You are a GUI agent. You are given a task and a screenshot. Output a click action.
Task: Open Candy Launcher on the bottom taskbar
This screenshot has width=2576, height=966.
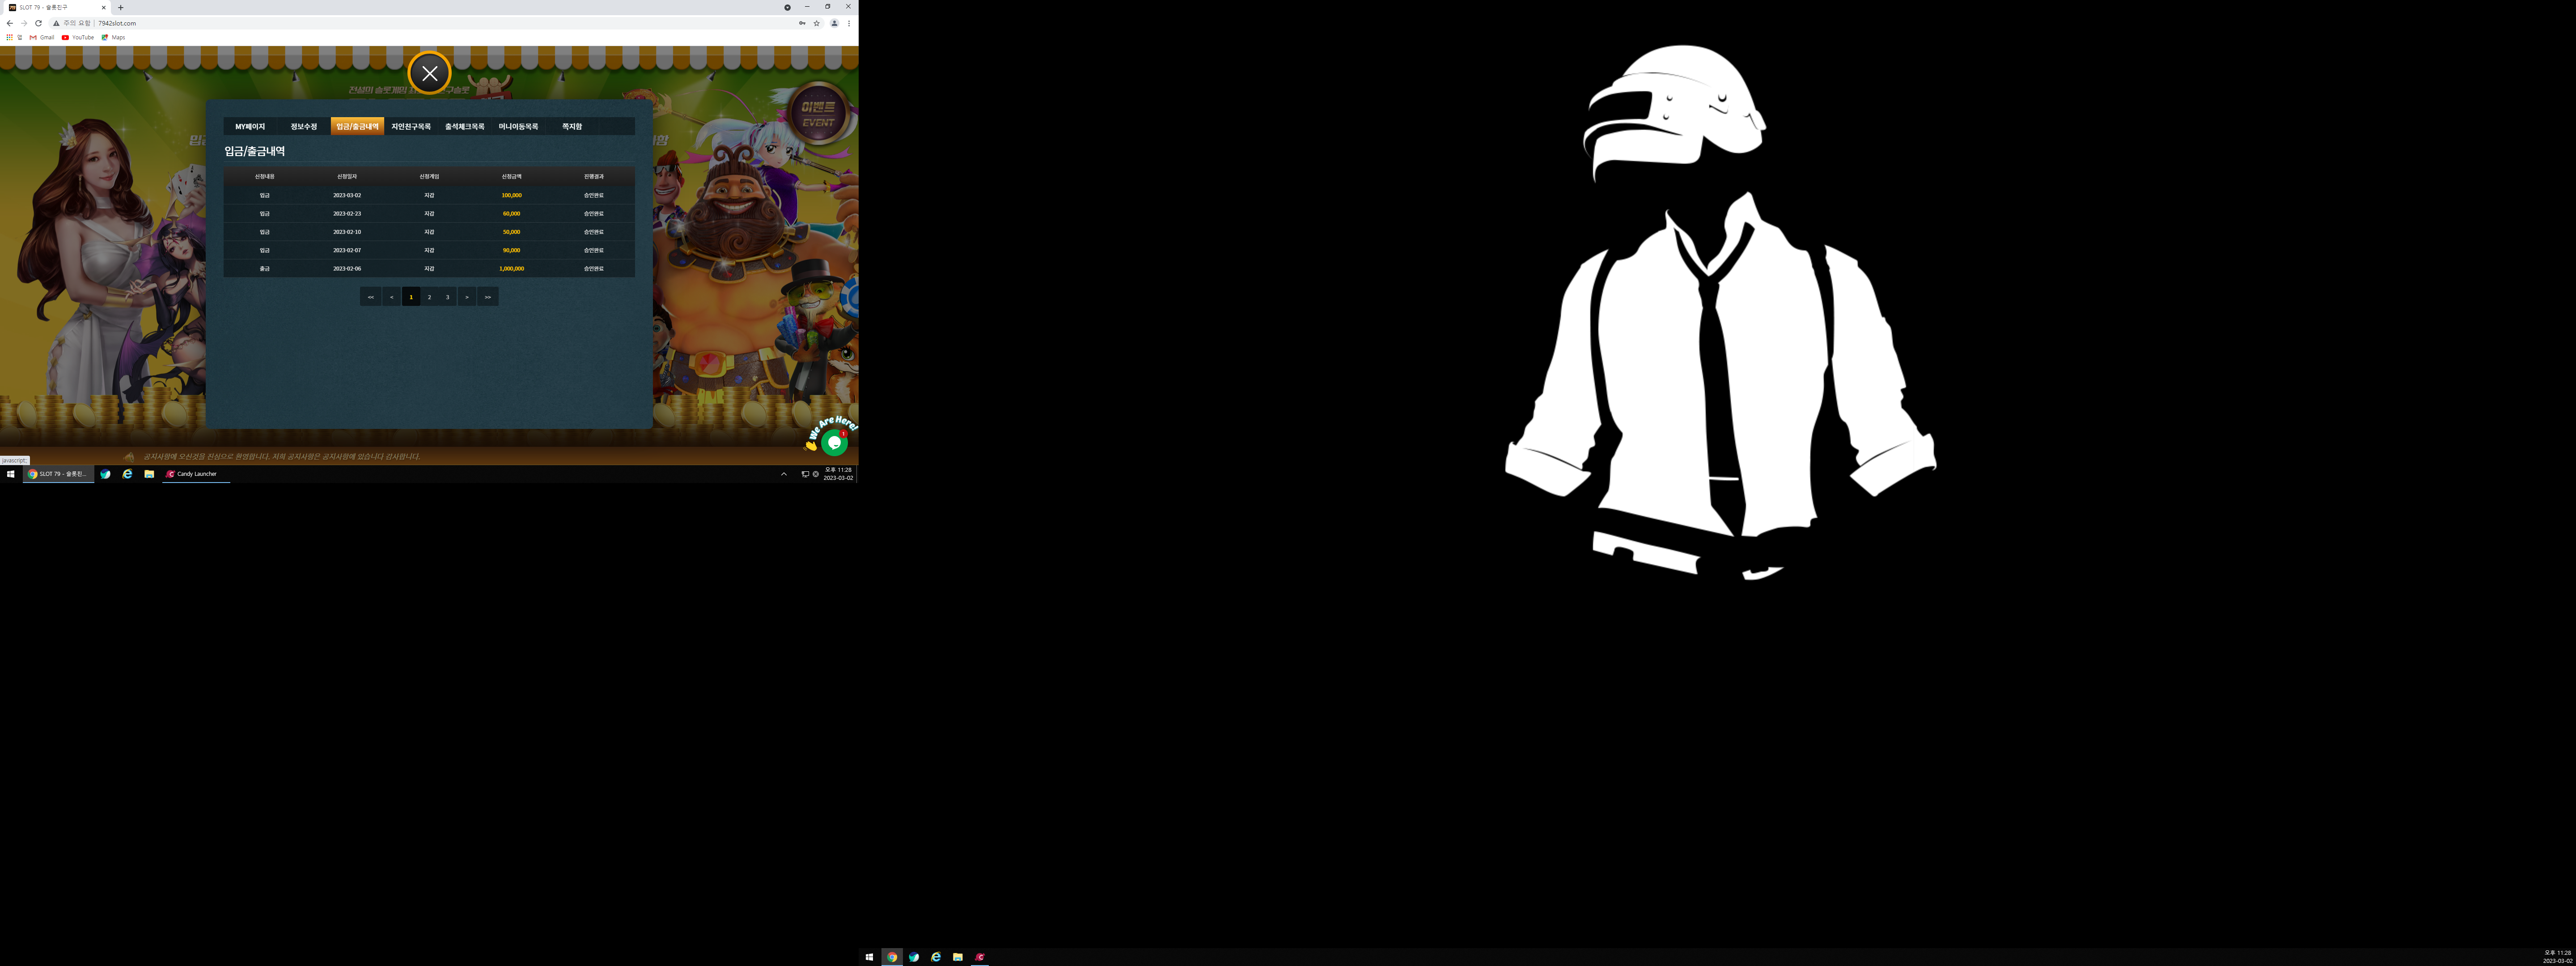point(980,957)
